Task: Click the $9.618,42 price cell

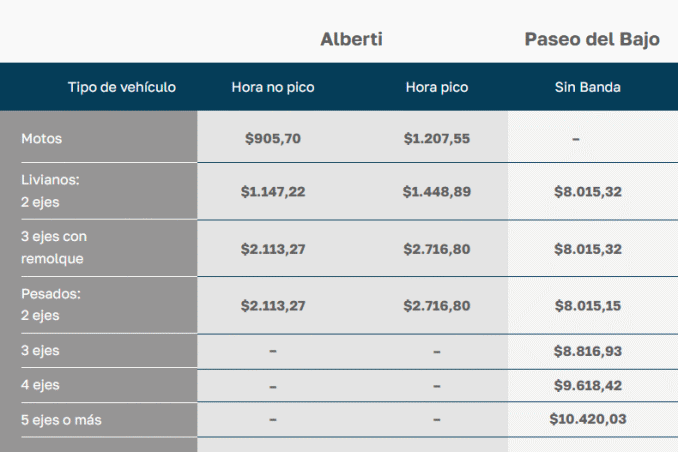Action: point(588,385)
